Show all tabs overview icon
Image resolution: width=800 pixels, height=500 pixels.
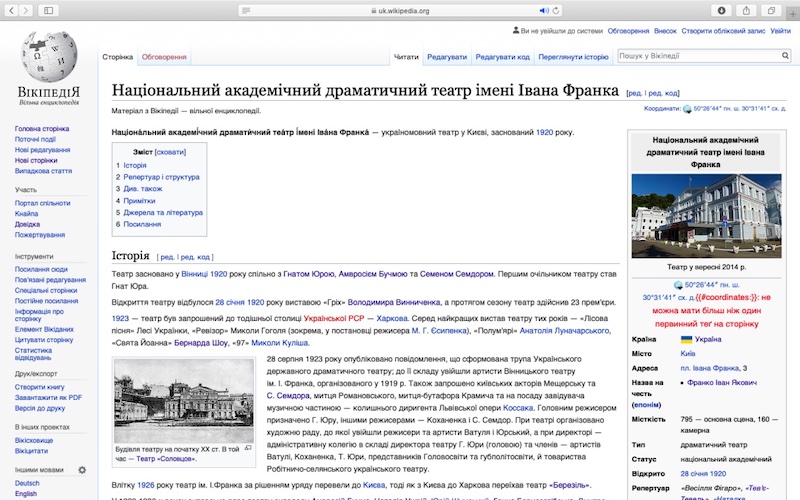point(771,10)
